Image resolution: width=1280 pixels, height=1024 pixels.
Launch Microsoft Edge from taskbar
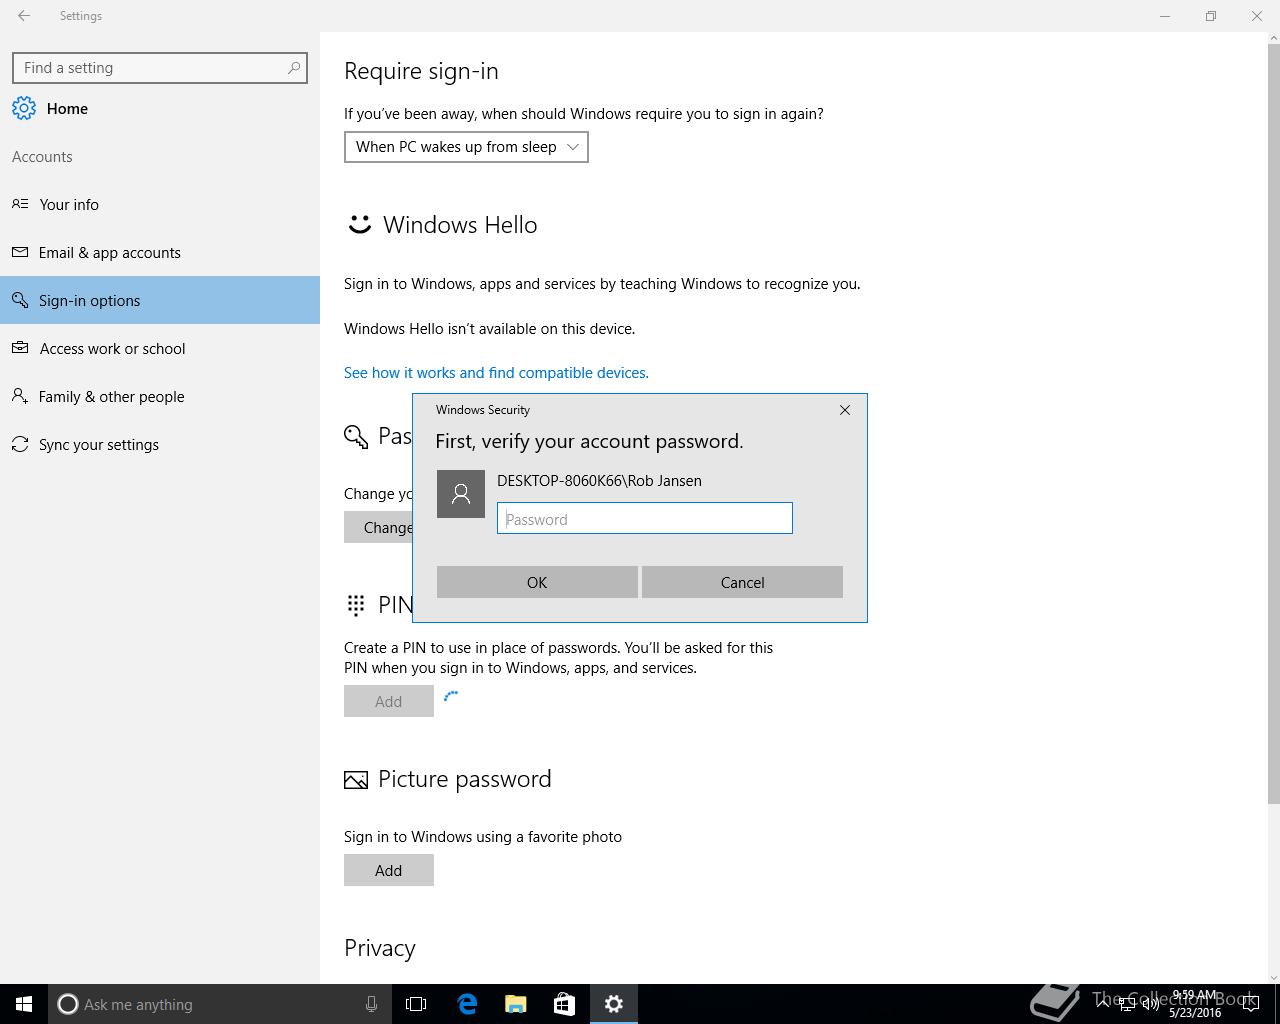467,1004
